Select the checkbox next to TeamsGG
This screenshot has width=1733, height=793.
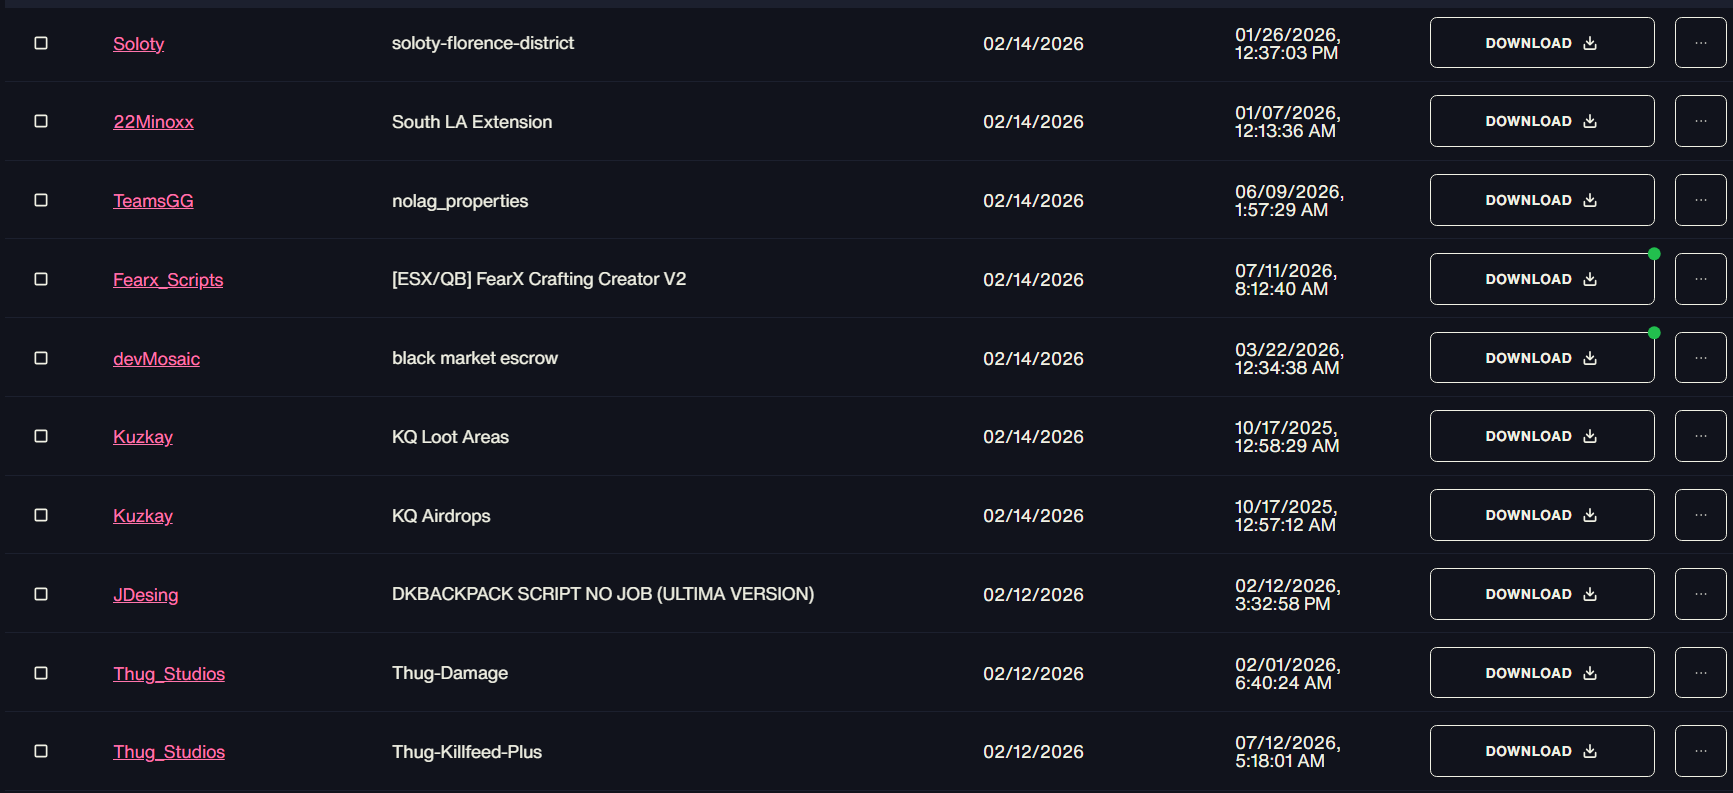(x=41, y=200)
